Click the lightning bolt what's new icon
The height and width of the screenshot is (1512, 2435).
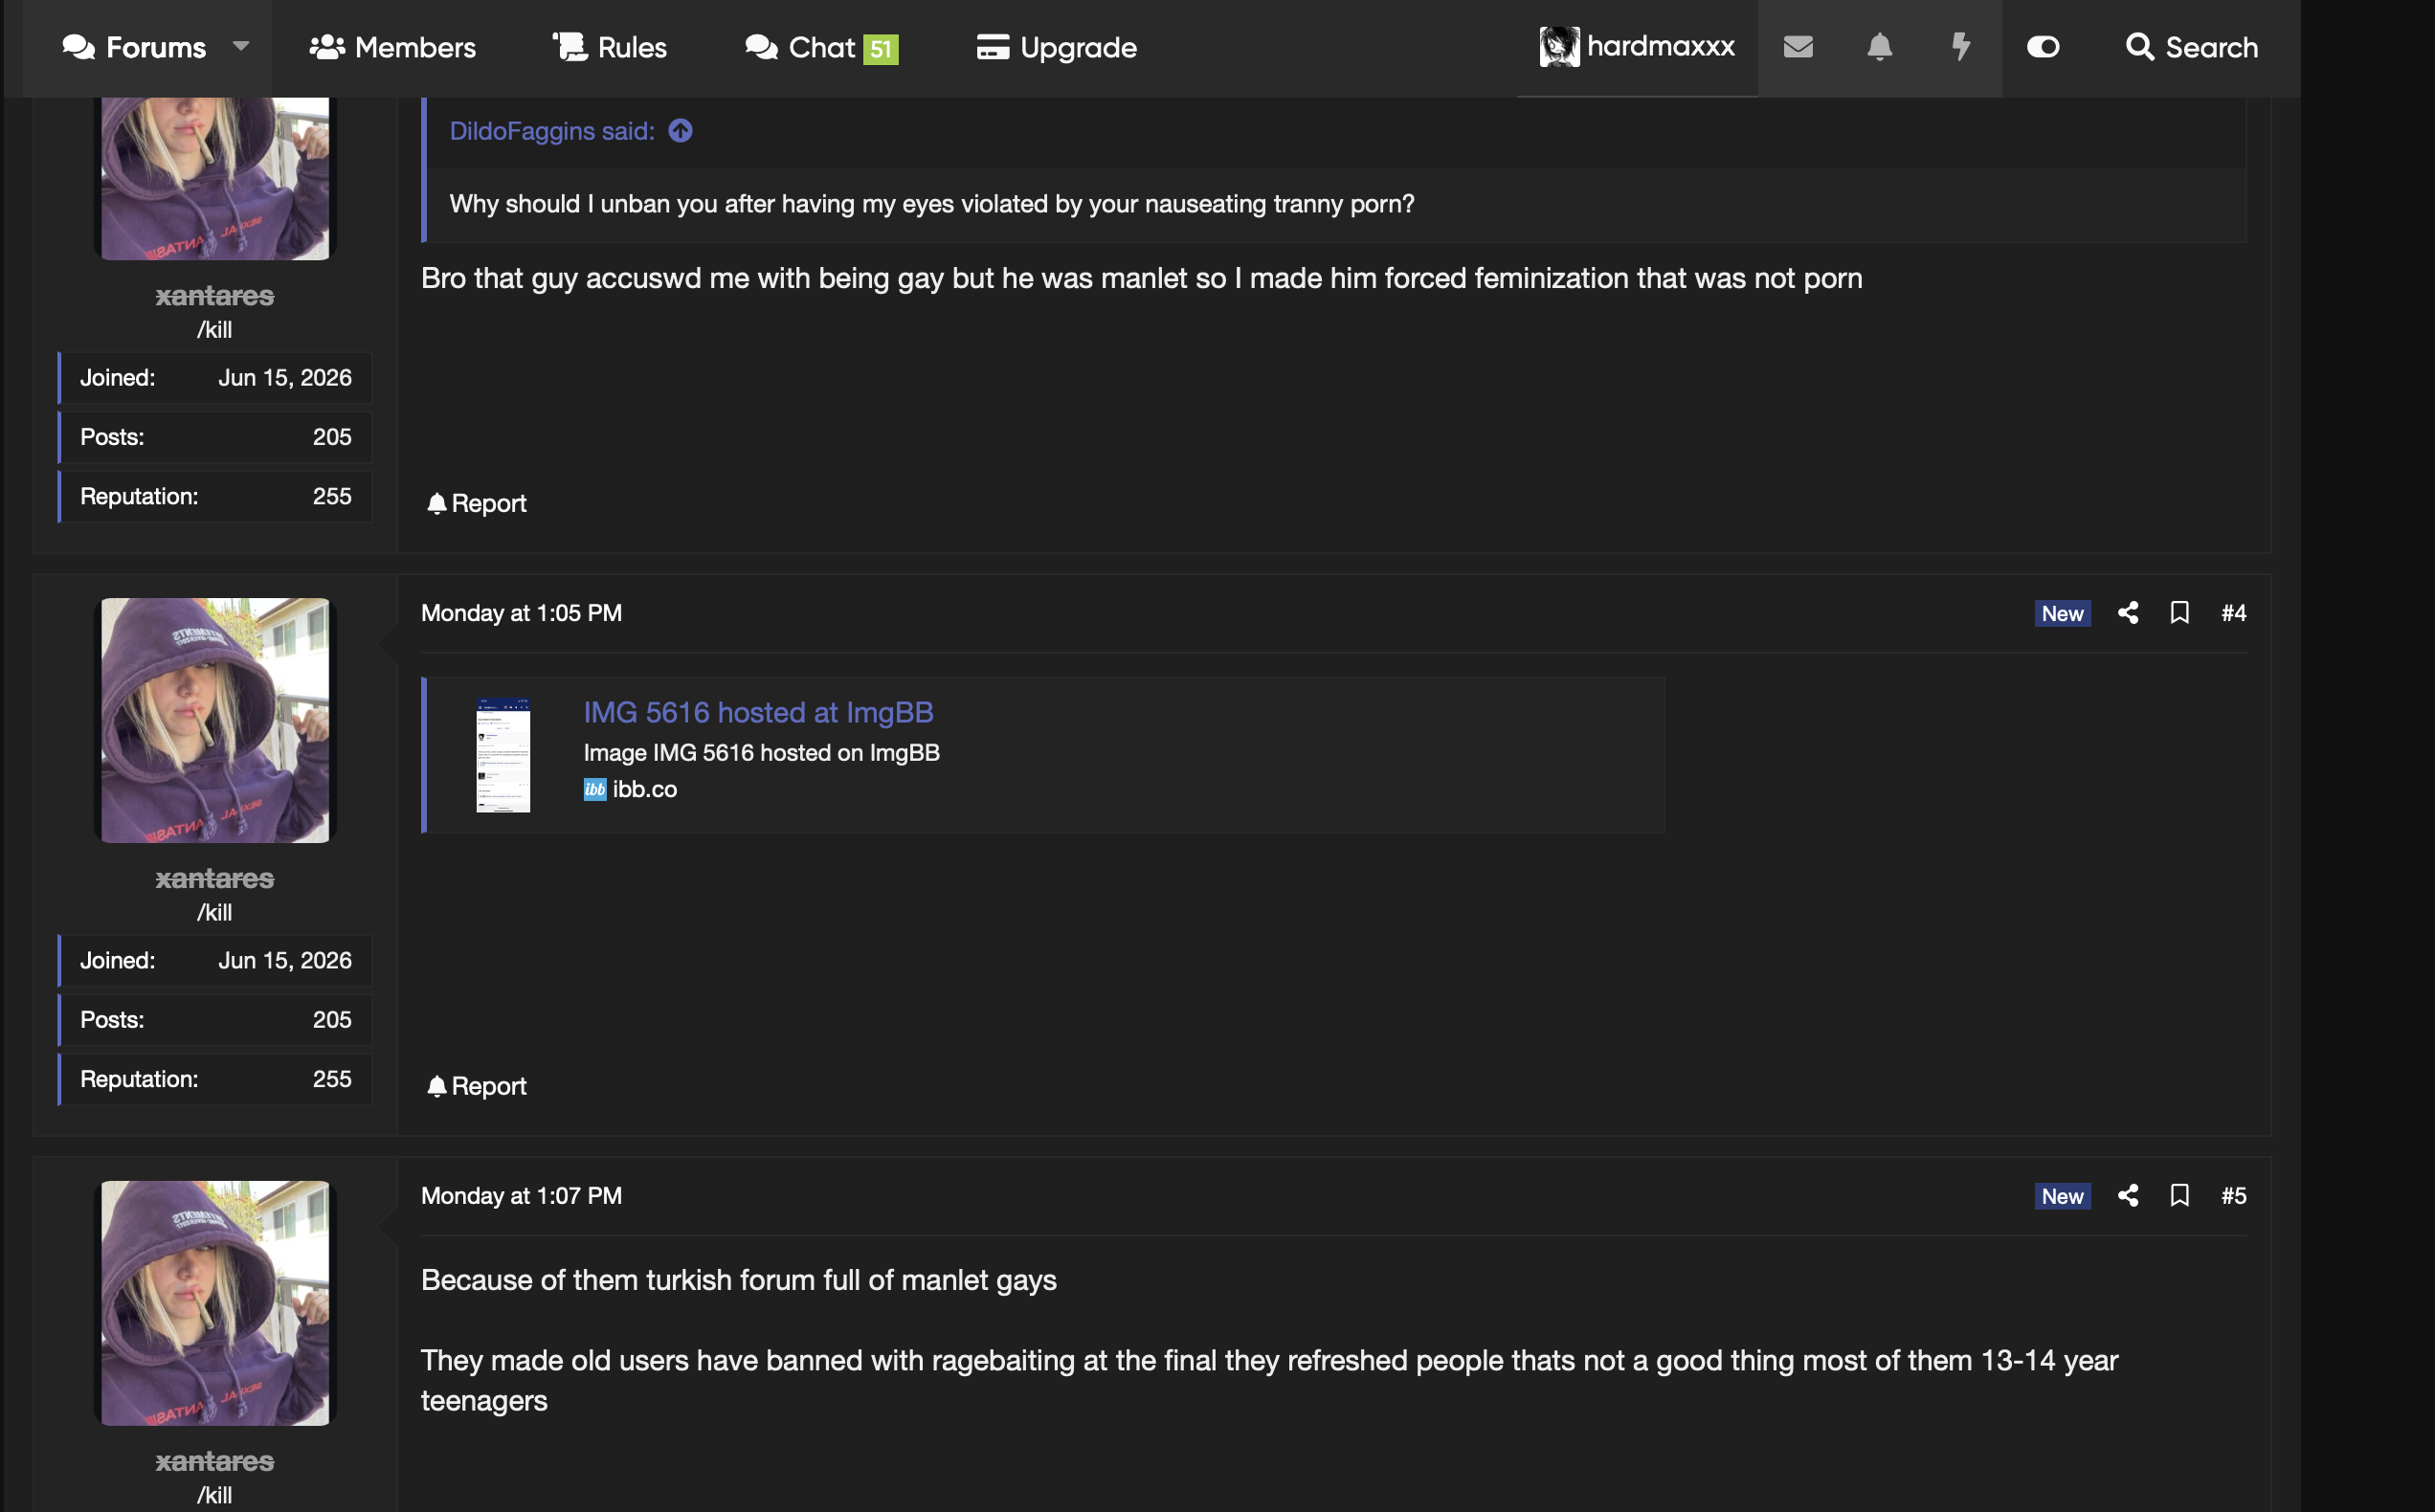pos(1961,47)
